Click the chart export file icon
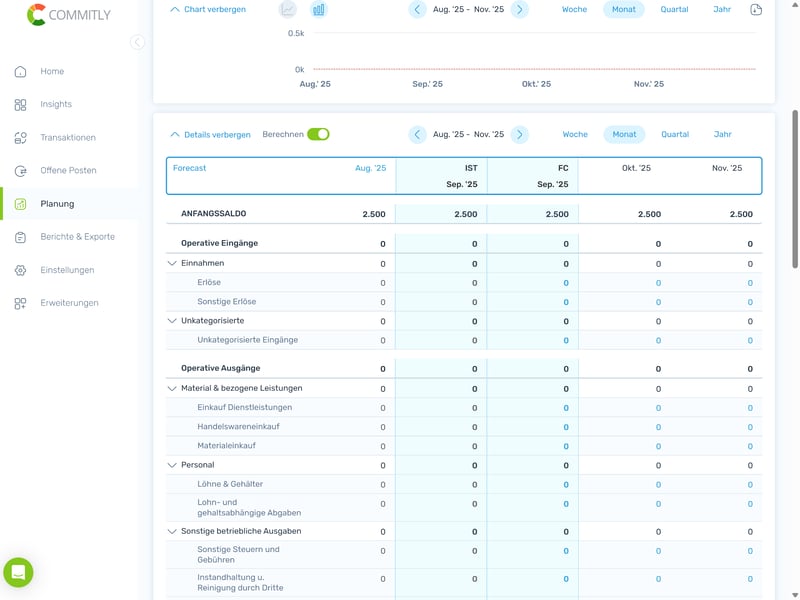Image resolution: width=800 pixels, height=600 pixels. click(x=756, y=10)
